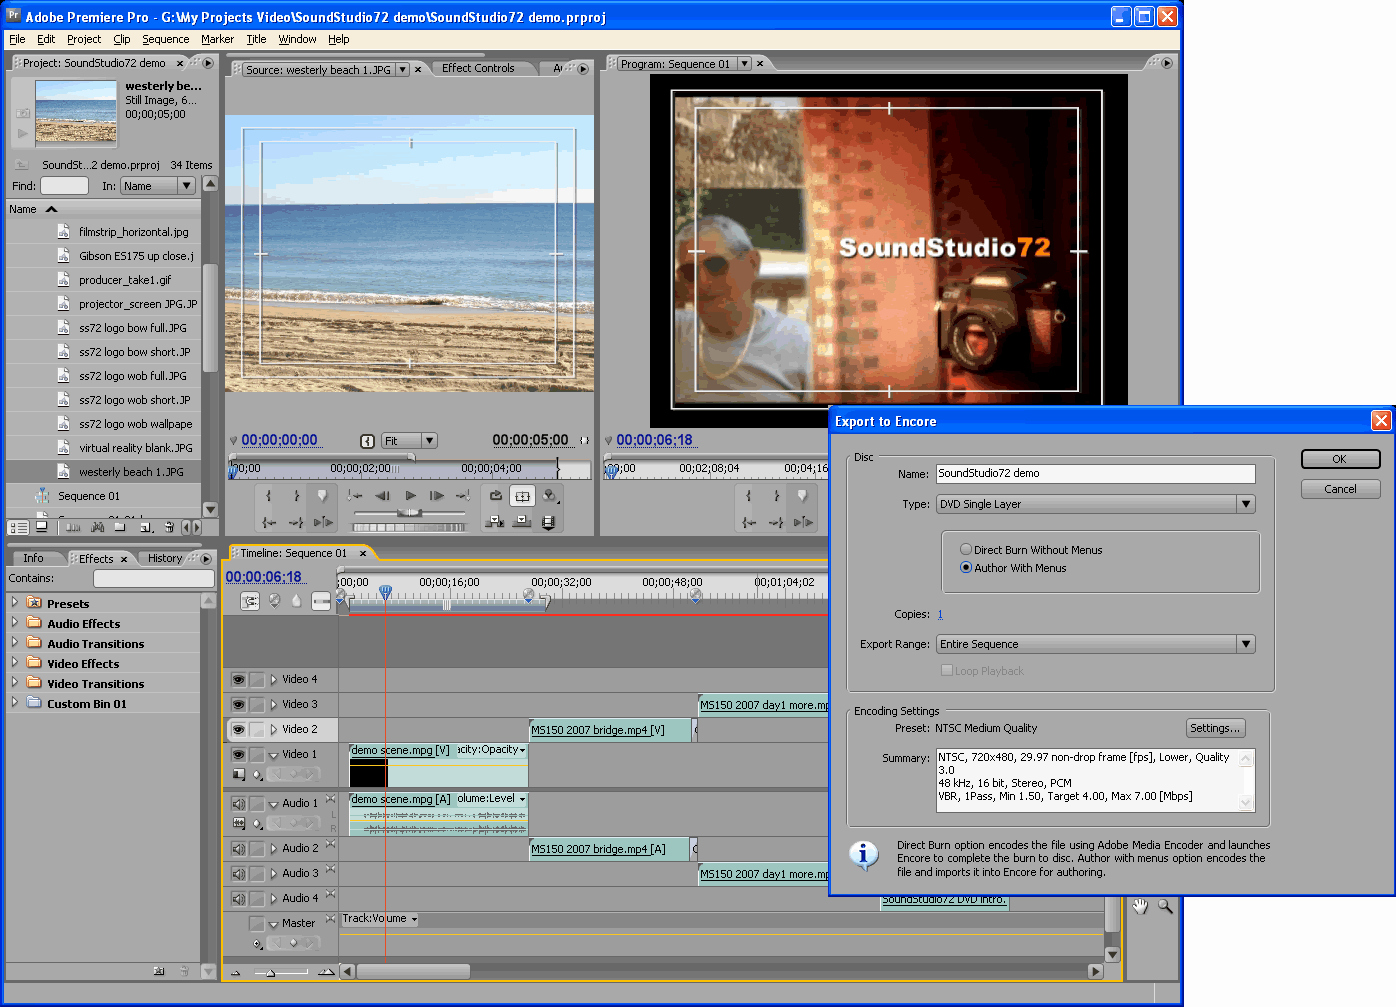The width and height of the screenshot is (1396, 1007).
Task: Switch to Effect Controls tab
Action: click(x=478, y=68)
